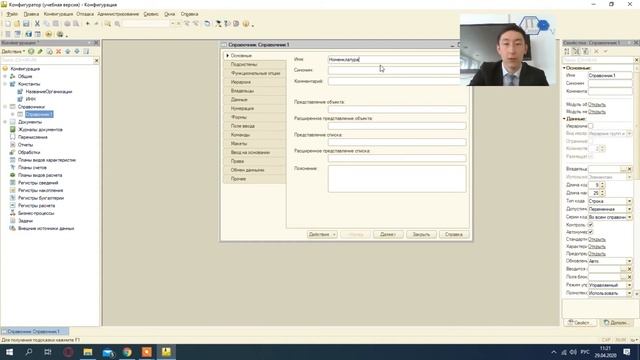Screen dimensions: 640x360
Task: Click the Open file toolbar icon
Action: [x=17, y=24]
